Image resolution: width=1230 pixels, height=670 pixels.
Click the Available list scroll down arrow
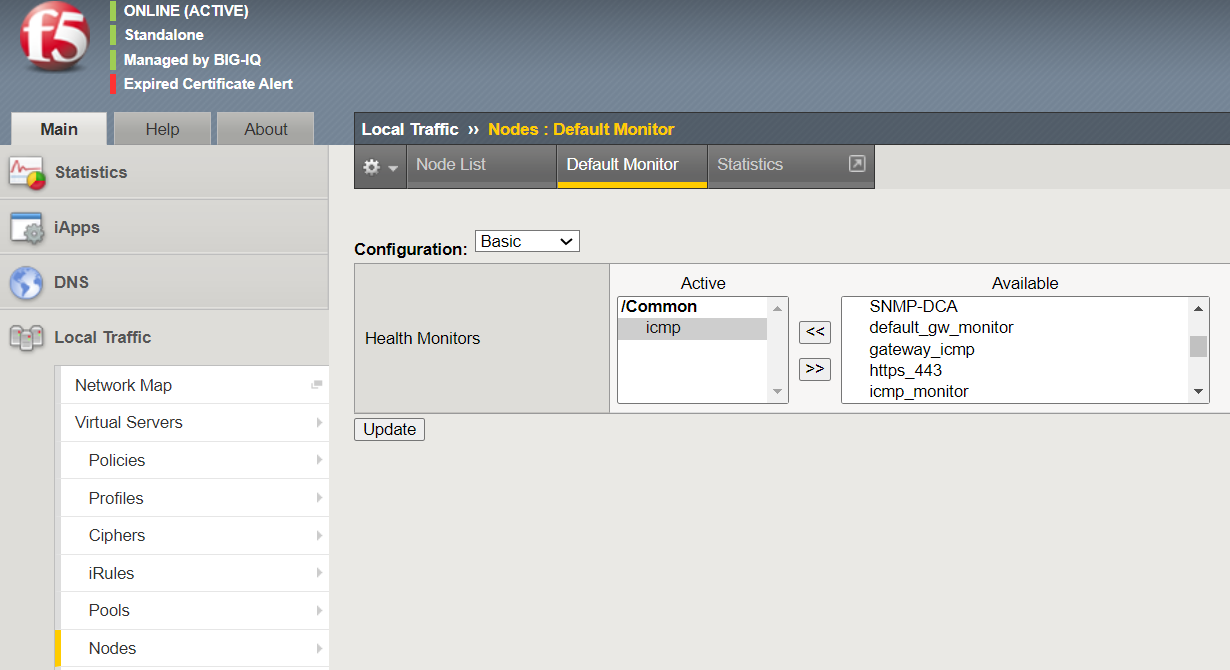pyautogui.click(x=1199, y=393)
